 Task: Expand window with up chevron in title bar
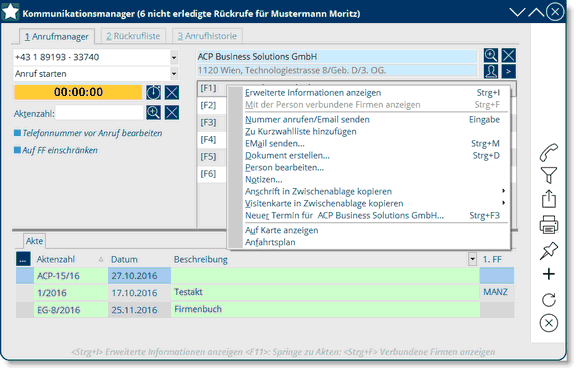[536, 12]
